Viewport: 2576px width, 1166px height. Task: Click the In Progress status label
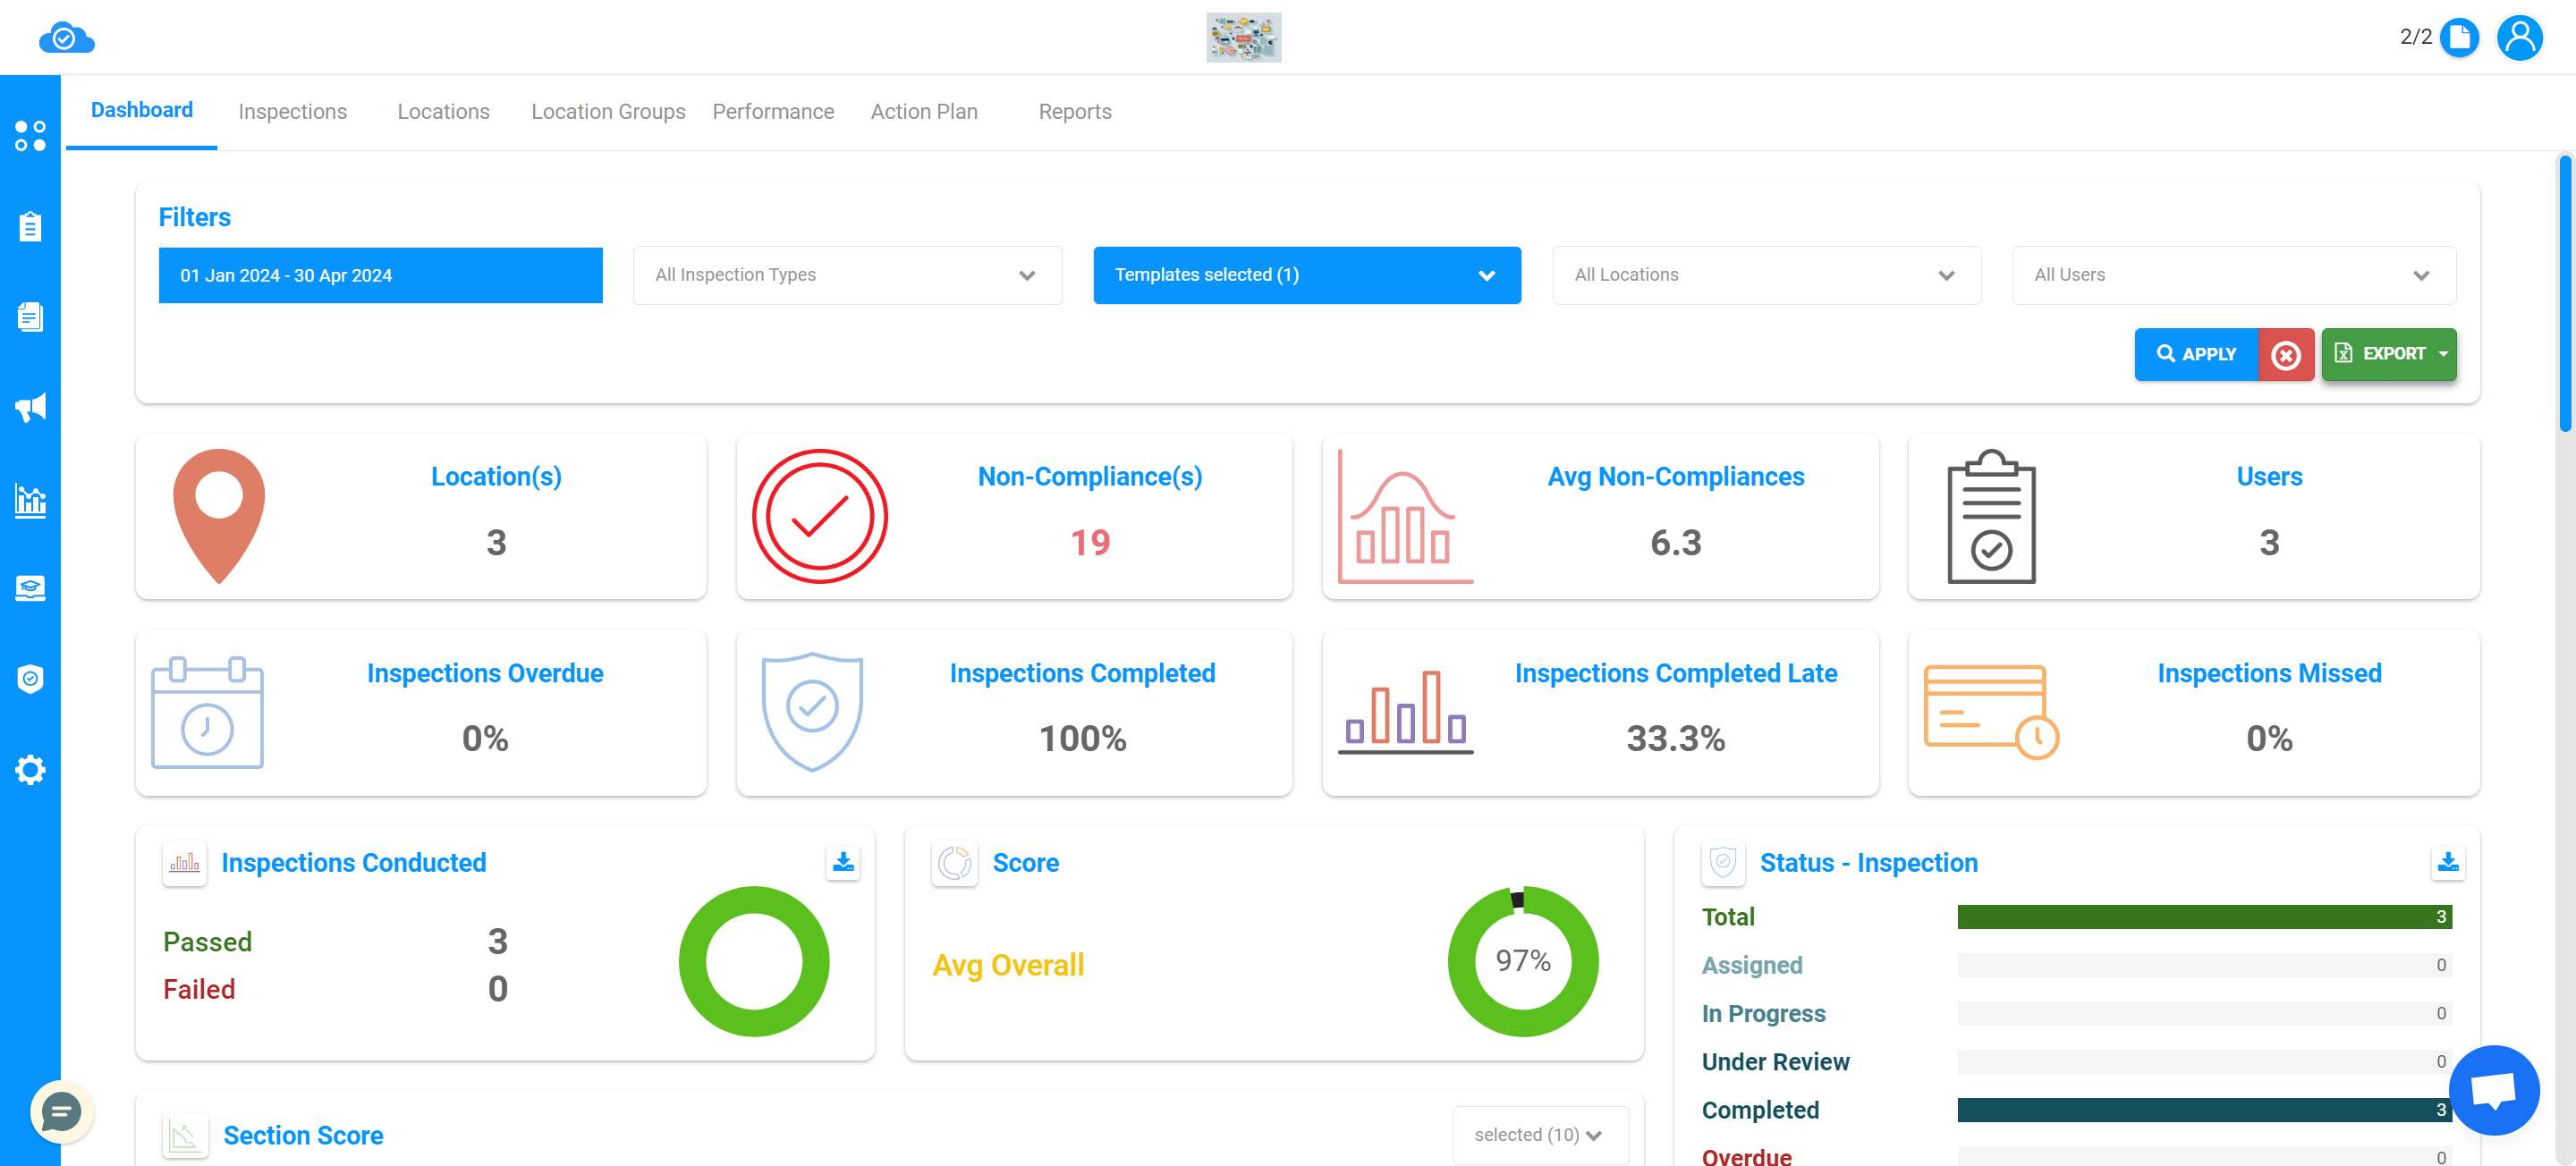[x=1763, y=1014]
